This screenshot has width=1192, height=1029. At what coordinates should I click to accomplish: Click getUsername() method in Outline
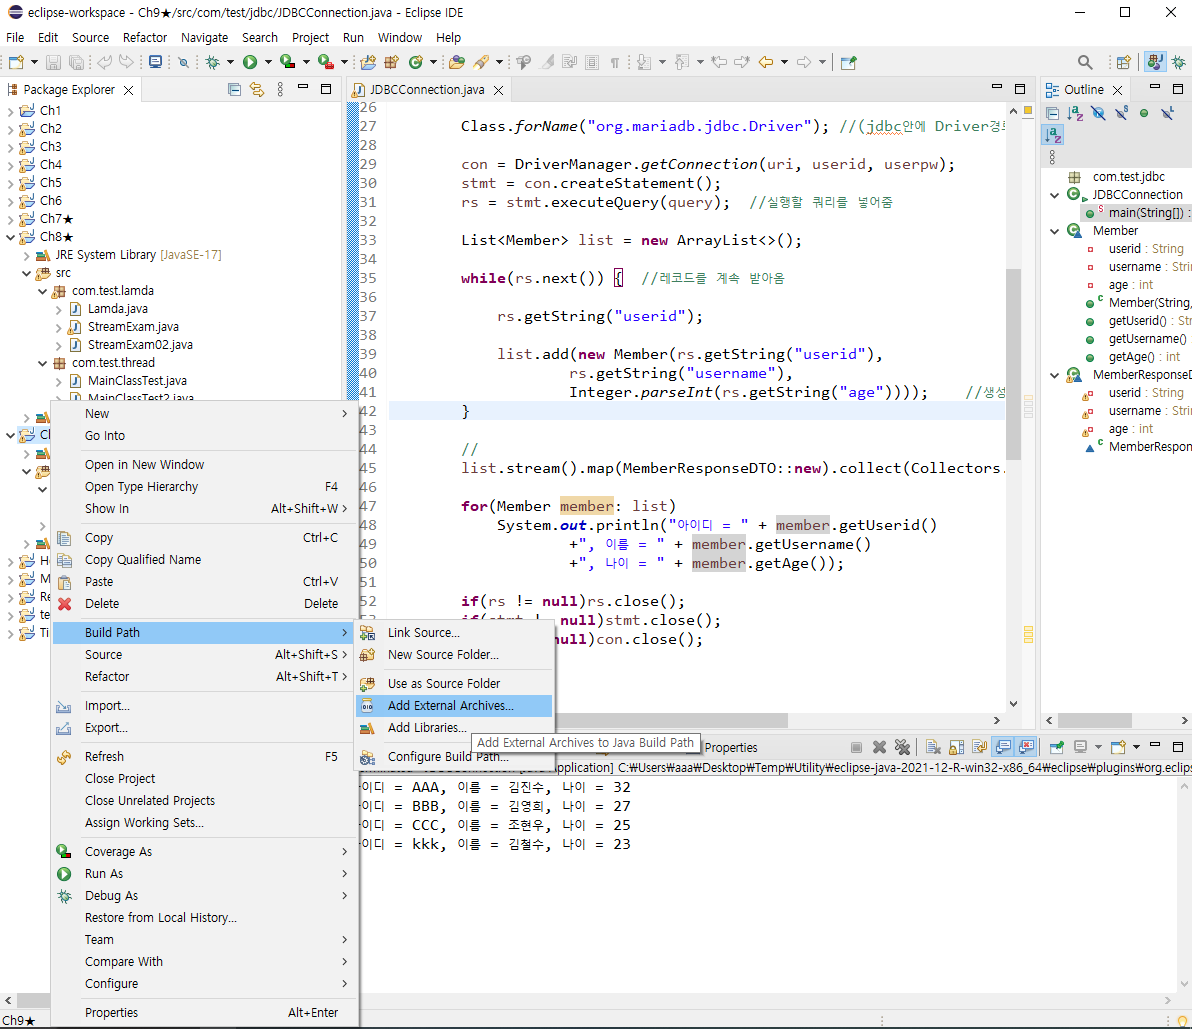click(1147, 339)
